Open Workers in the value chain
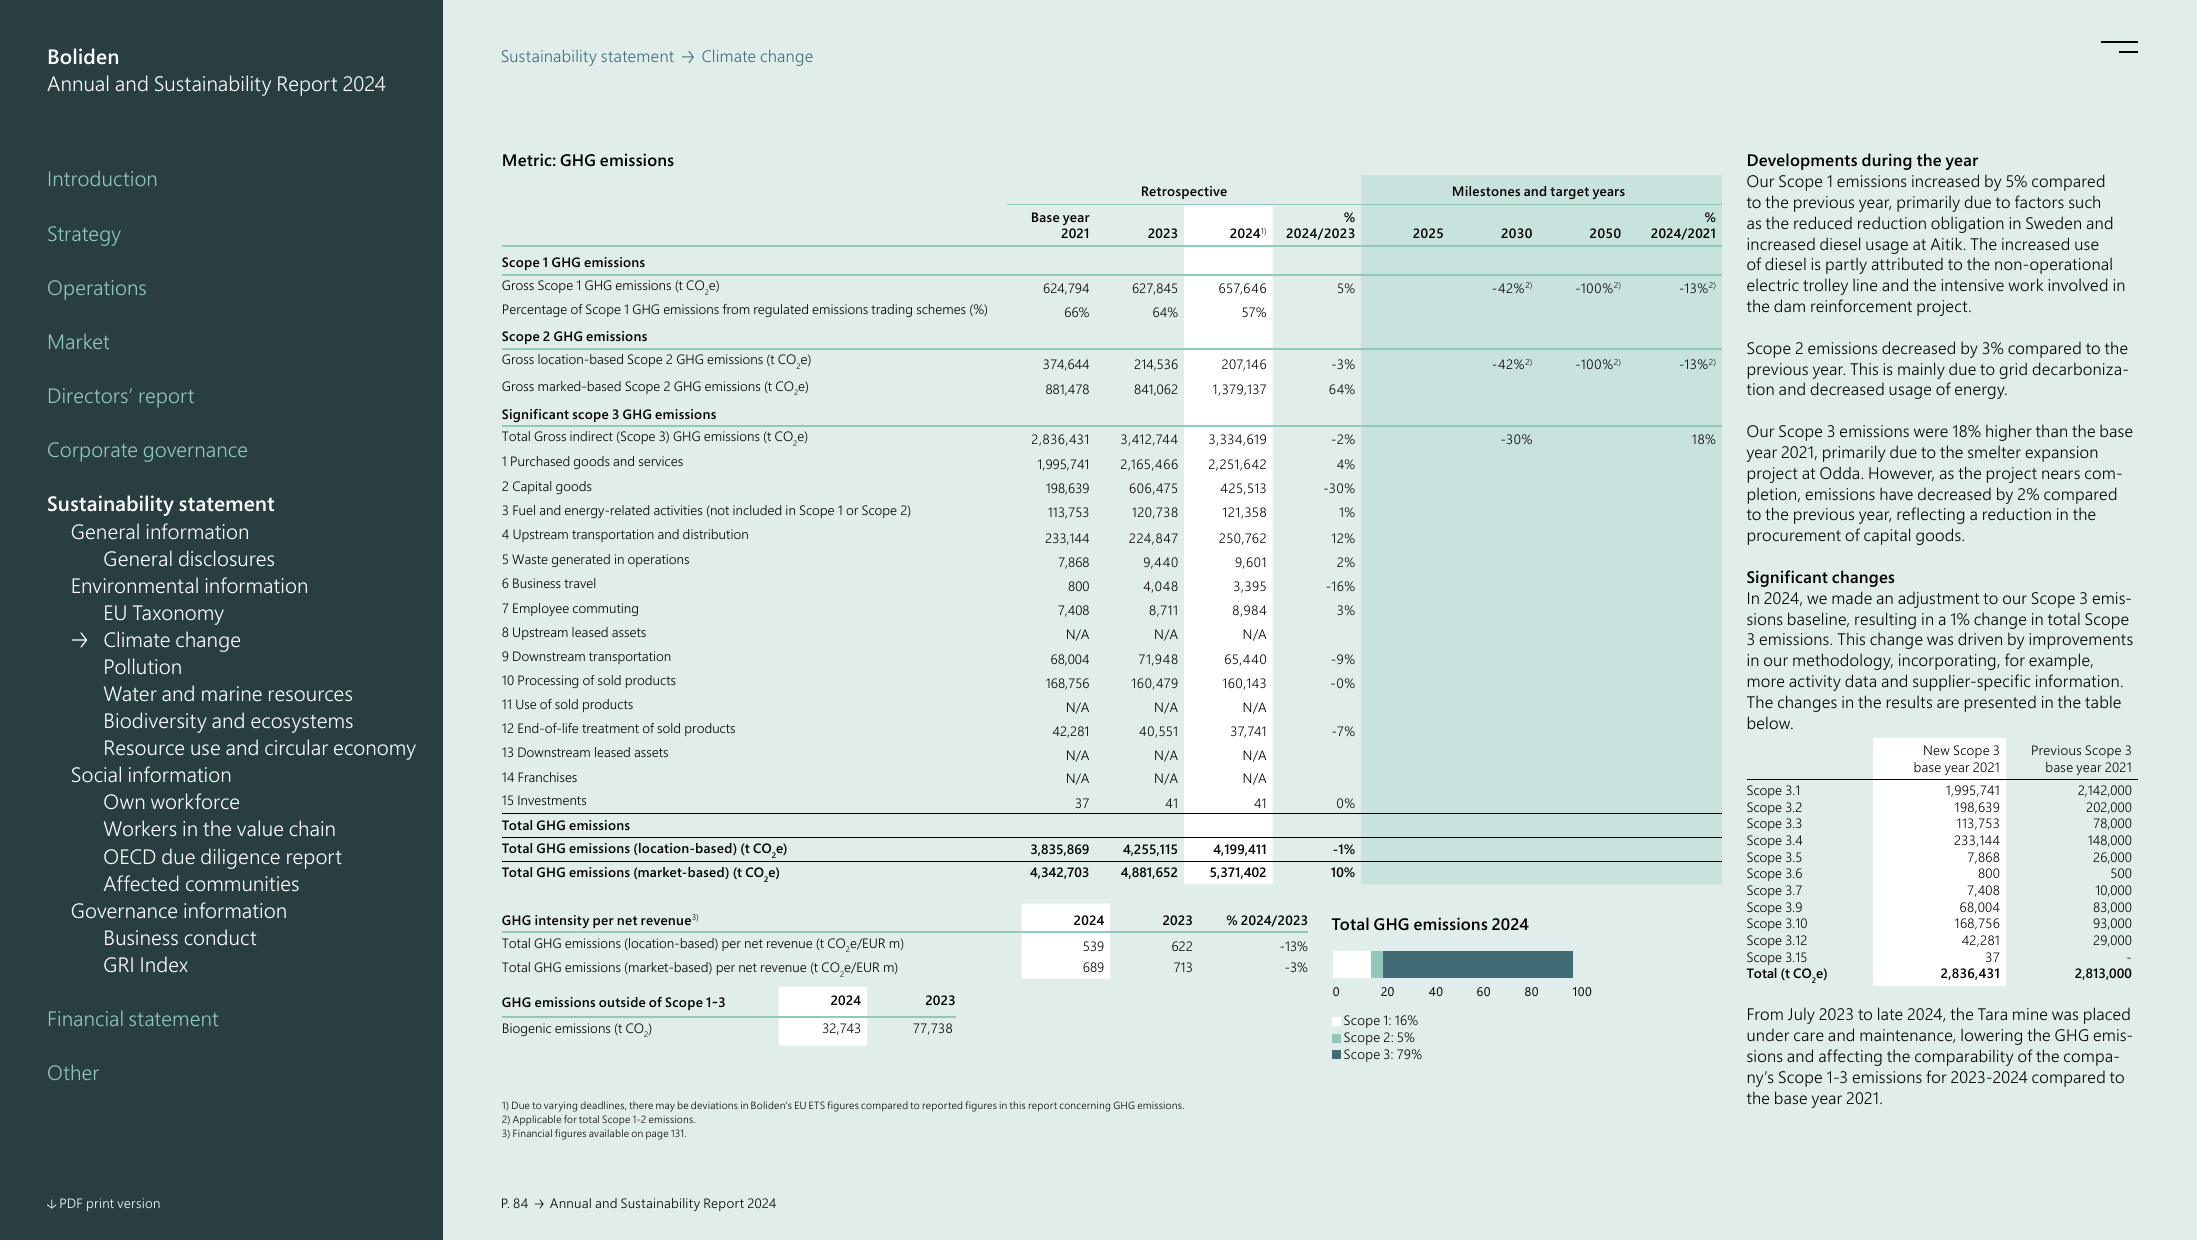 pyautogui.click(x=219, y=829)
